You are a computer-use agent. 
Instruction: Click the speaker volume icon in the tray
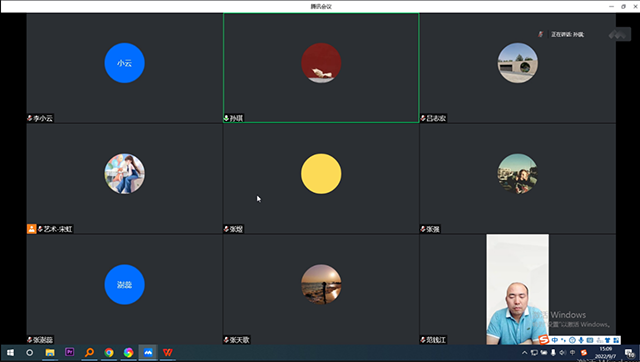click(x=563, y=353)
